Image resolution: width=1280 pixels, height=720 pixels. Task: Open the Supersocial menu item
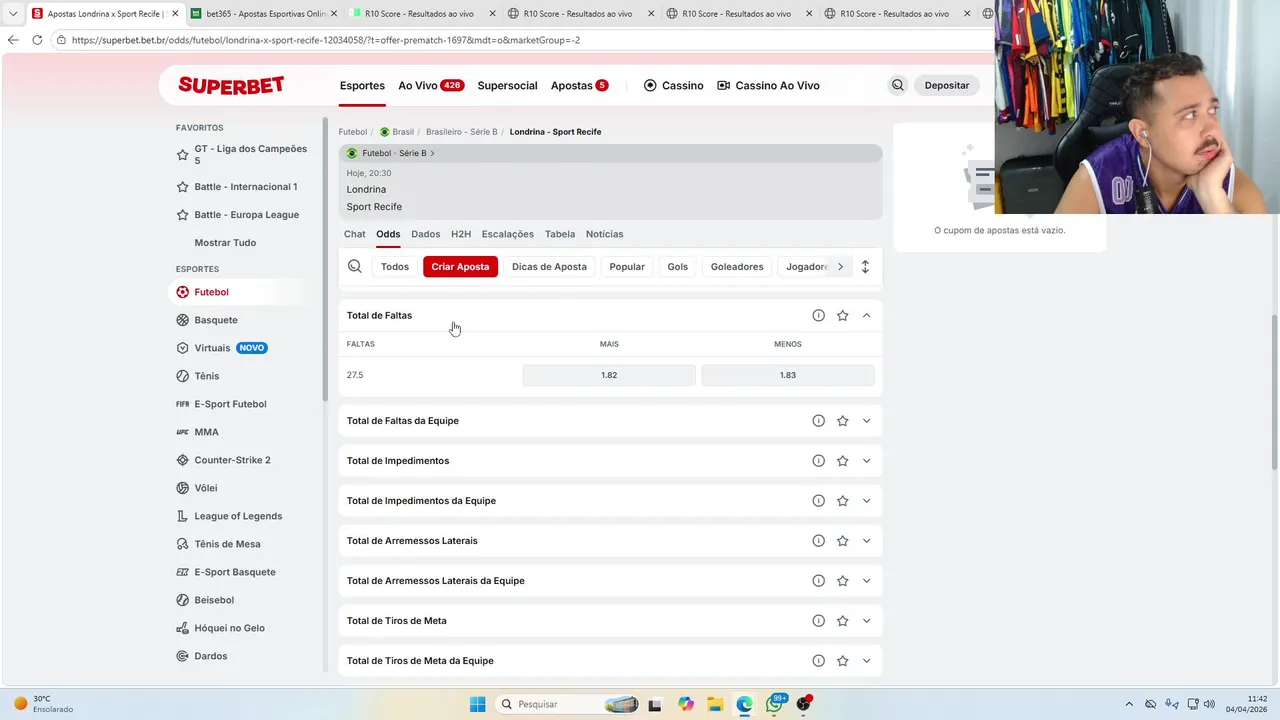pyautogui.click(x=507, y=85)
